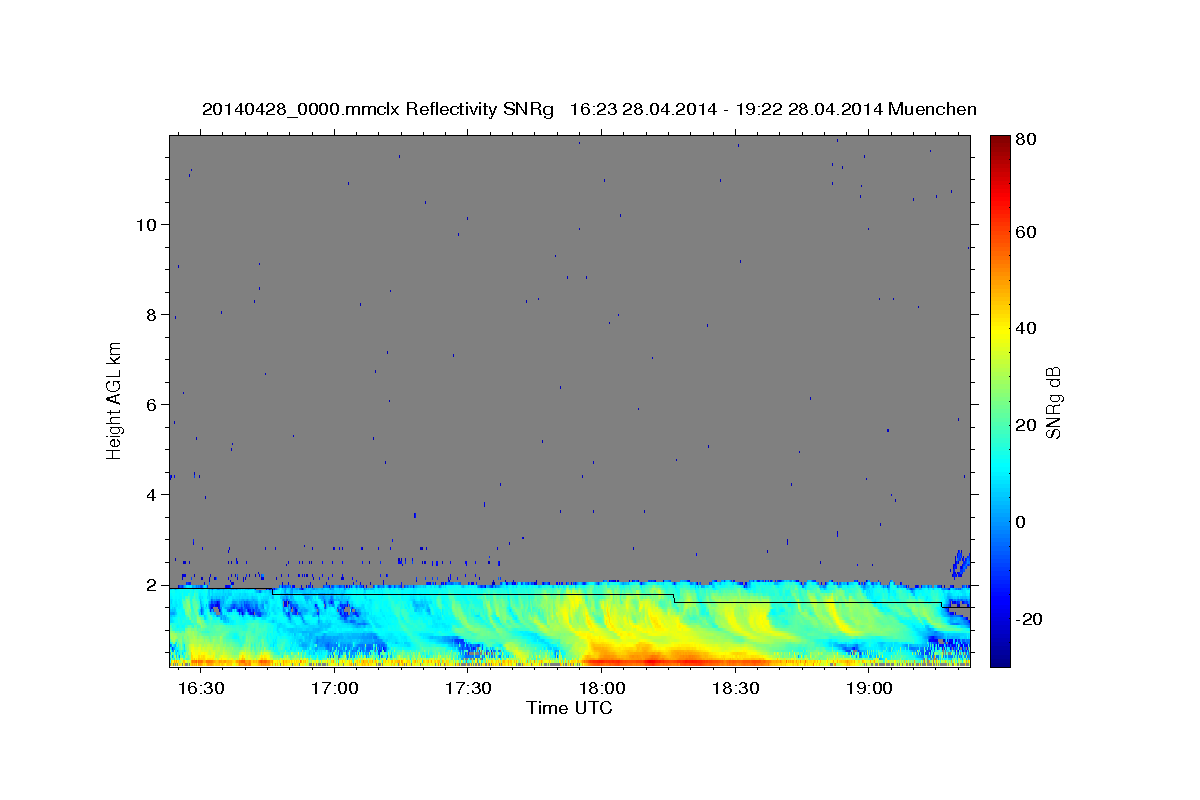Click the 'Height AGL km' axis label

115,400
